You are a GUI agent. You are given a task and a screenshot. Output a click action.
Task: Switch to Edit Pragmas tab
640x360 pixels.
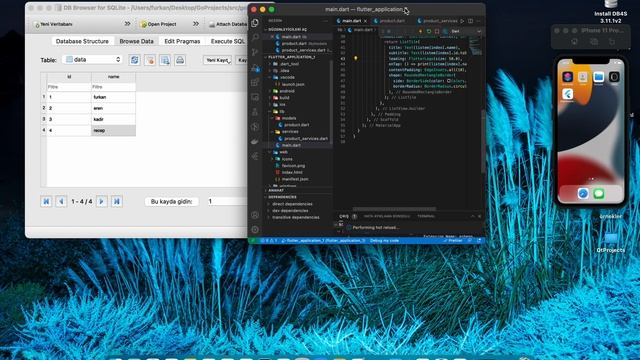(182, 41)
